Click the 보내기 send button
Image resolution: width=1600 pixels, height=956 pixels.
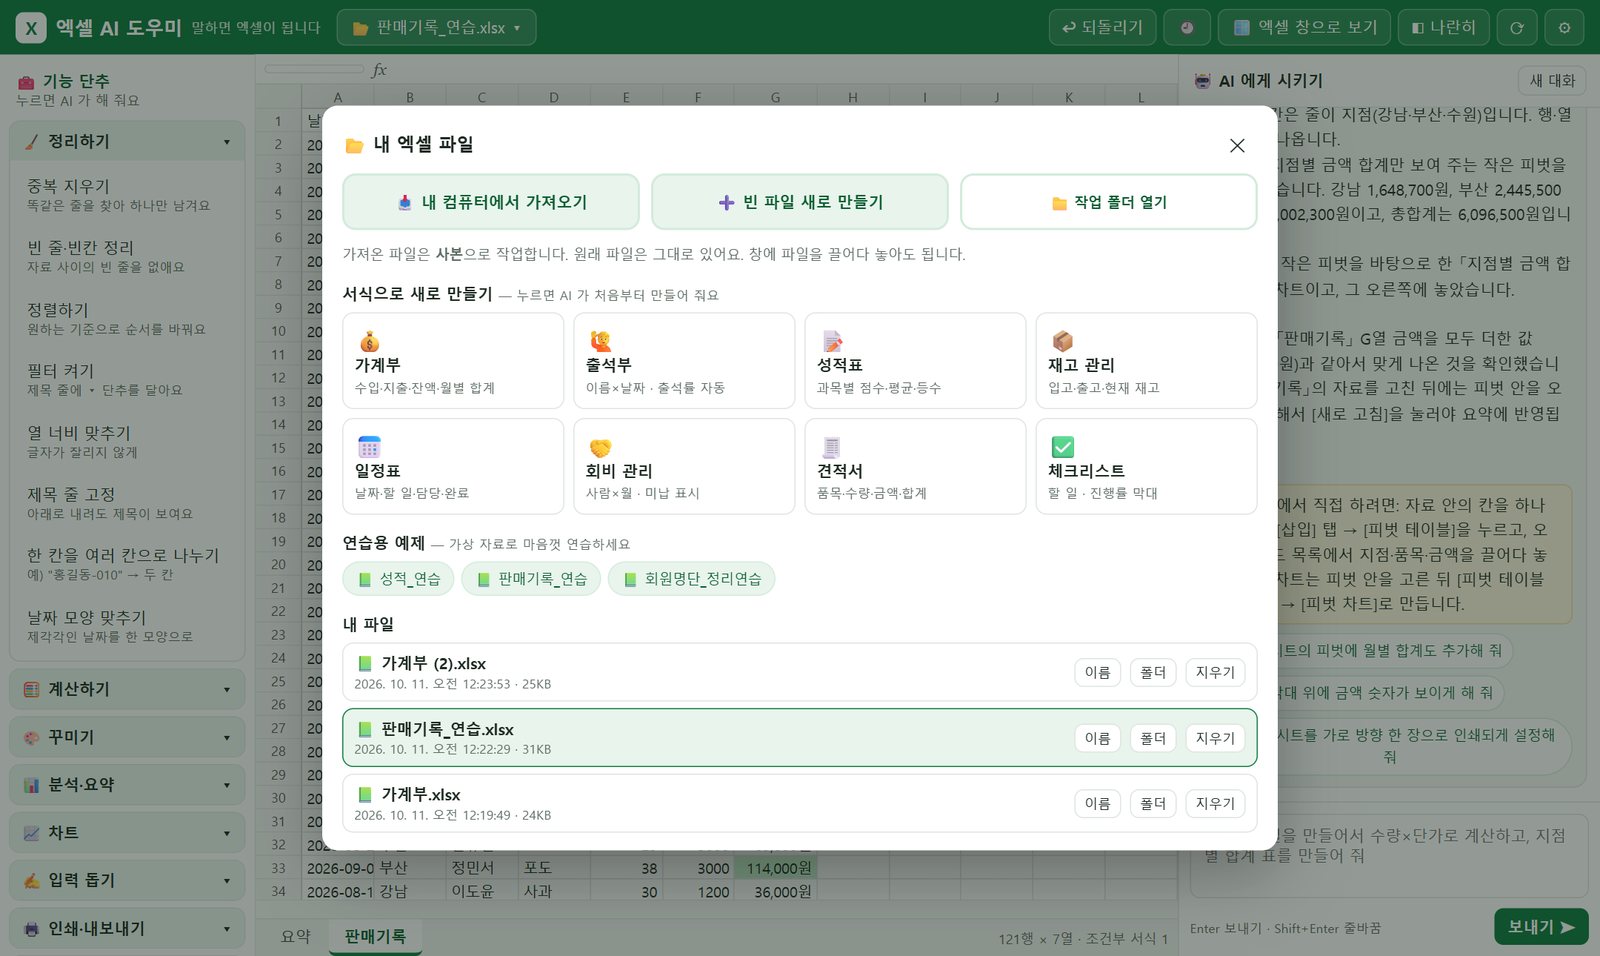1541,927
